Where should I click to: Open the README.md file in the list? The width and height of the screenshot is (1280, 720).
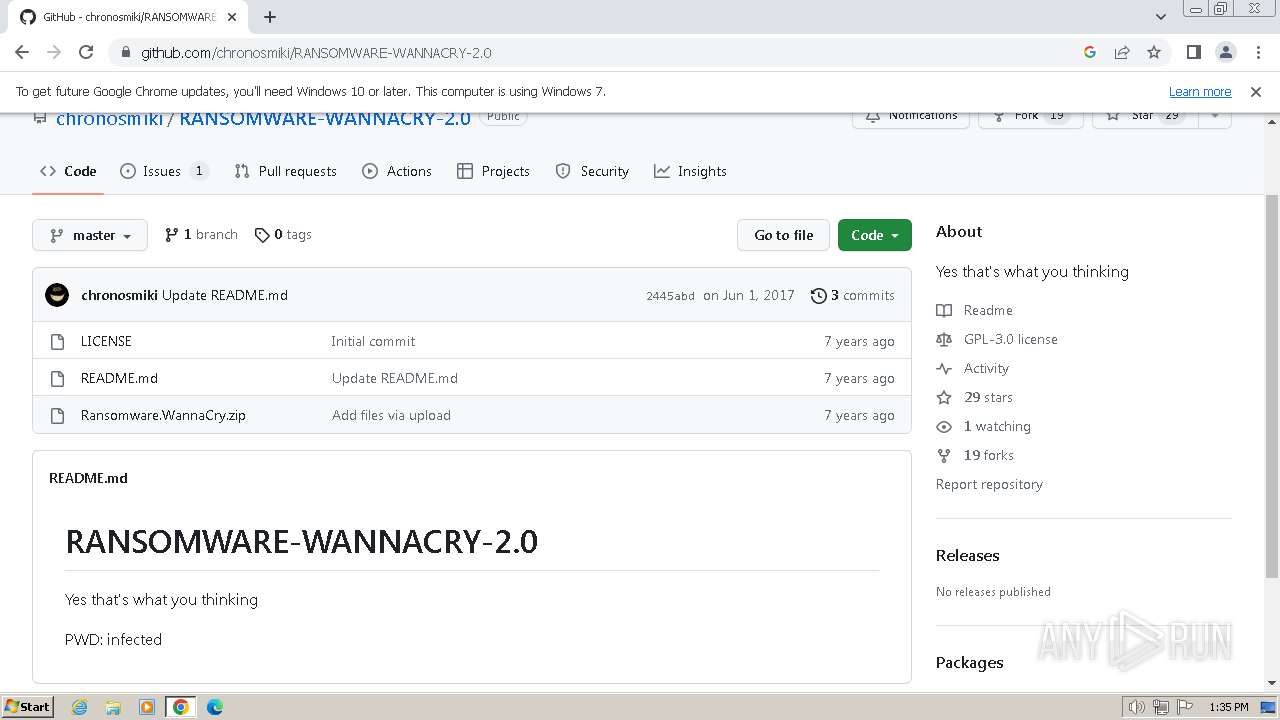tap(119, 378)
